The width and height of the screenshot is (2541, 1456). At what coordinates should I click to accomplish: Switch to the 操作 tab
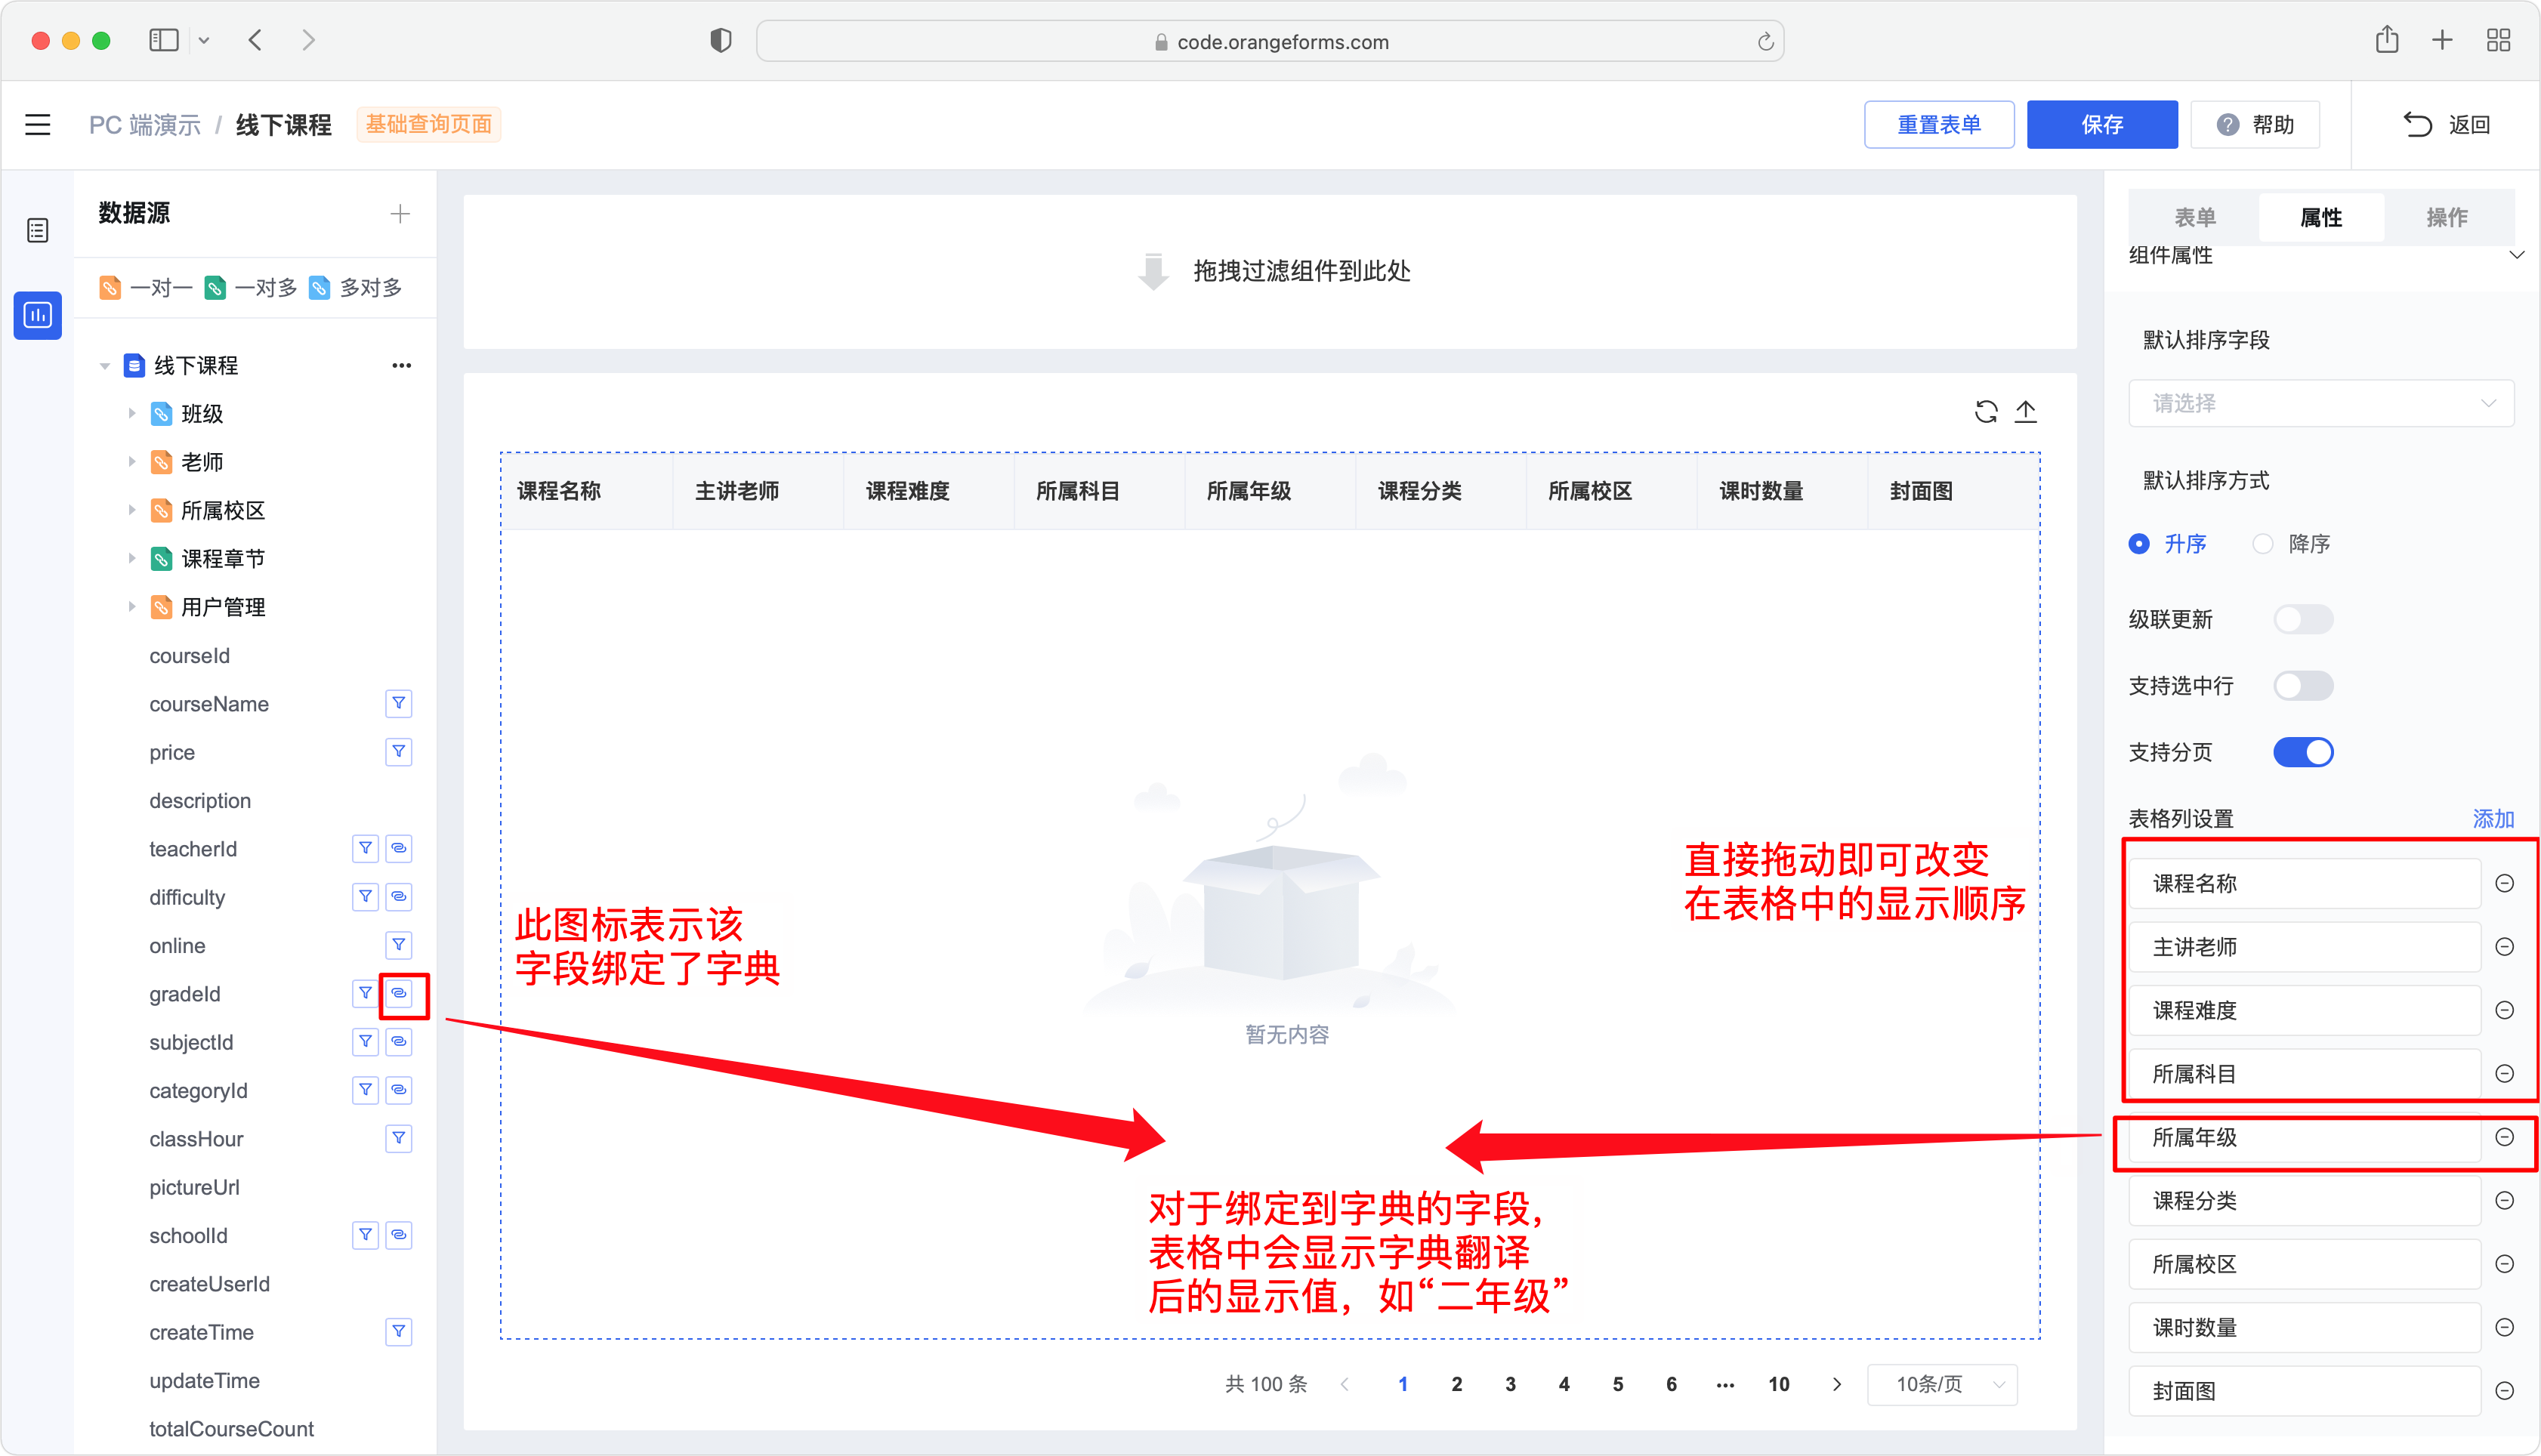(2447, 217)
